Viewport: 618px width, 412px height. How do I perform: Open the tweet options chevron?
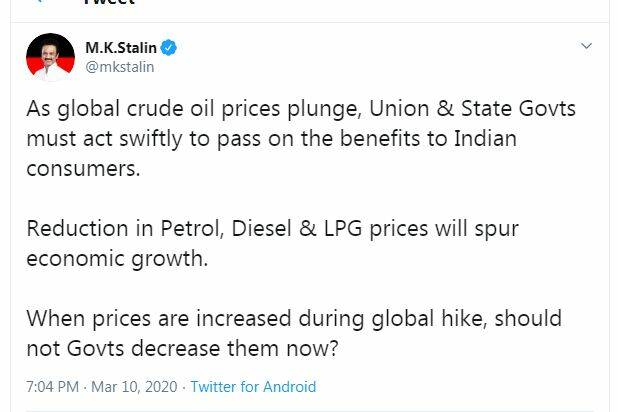tap(587, 47)
